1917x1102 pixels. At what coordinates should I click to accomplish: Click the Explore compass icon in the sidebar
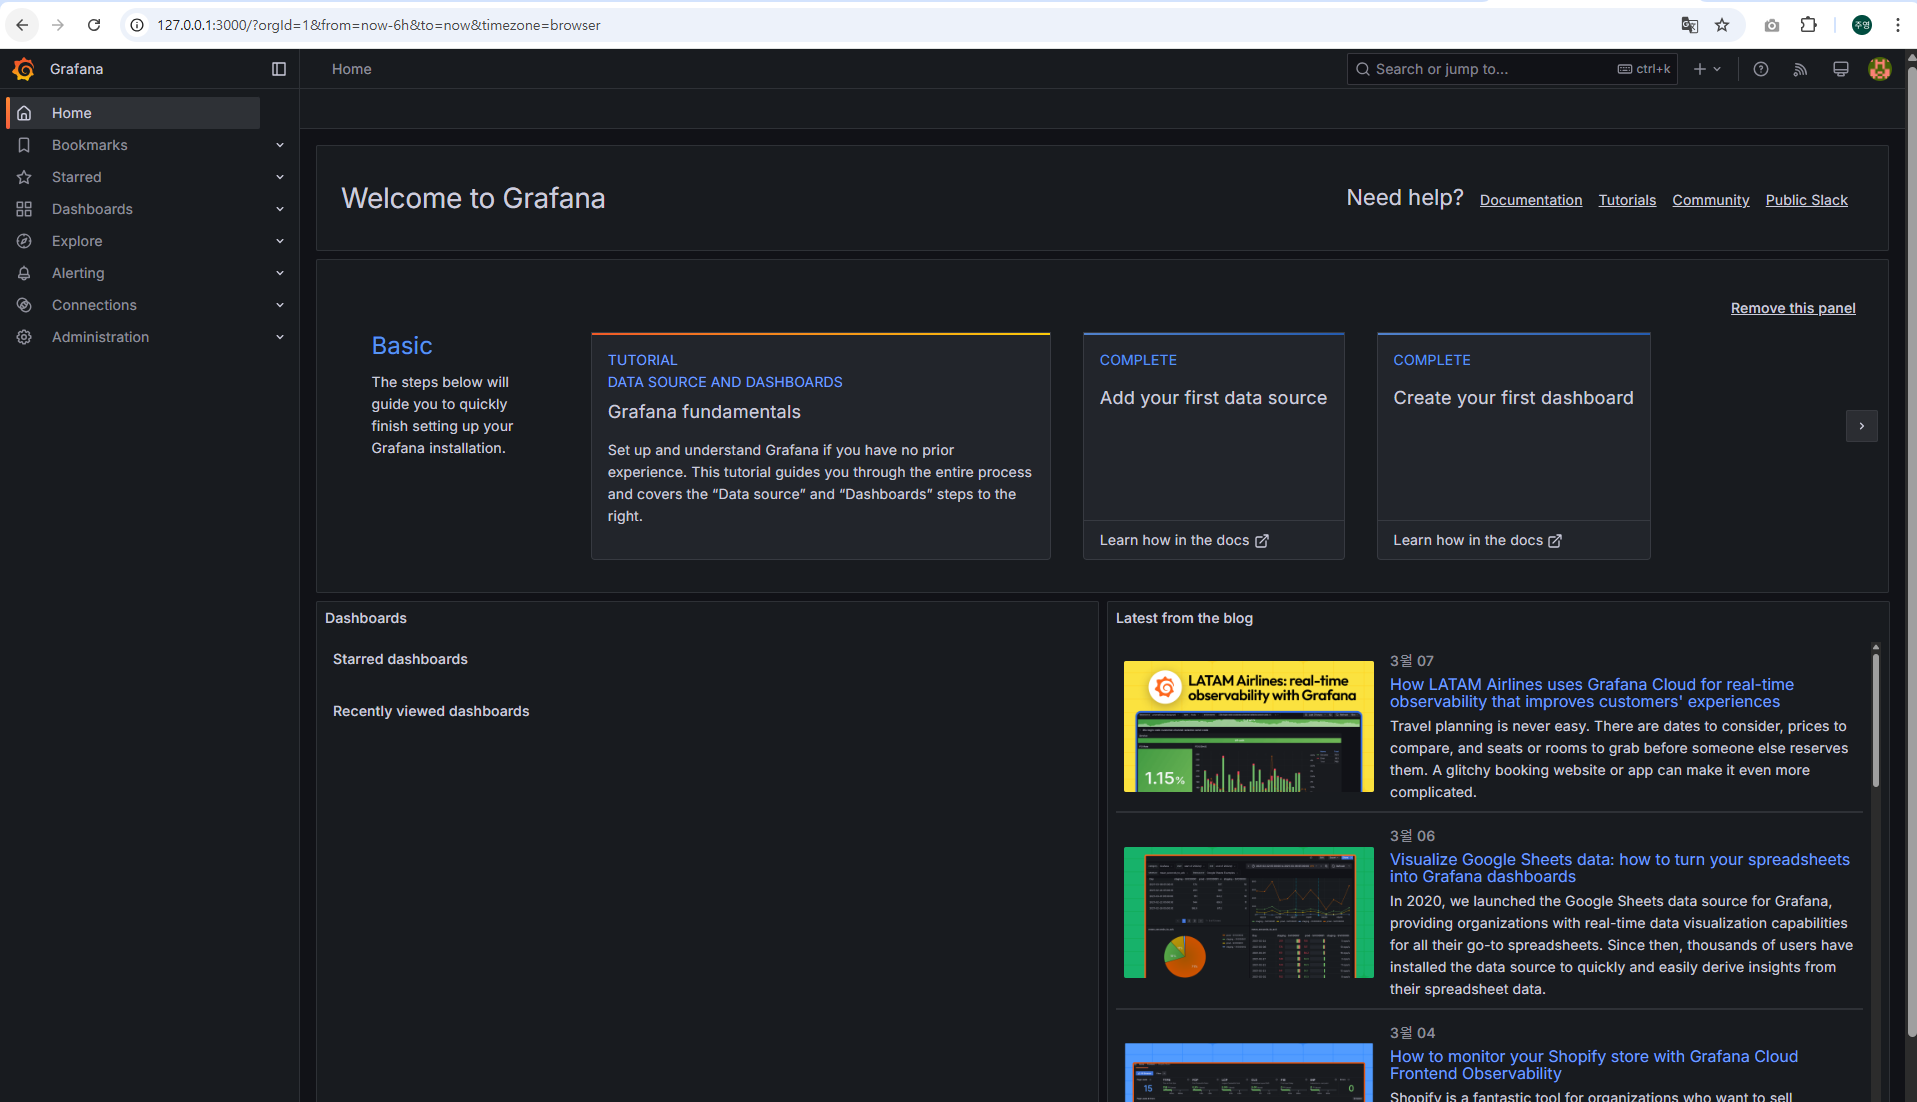(24, 241)
